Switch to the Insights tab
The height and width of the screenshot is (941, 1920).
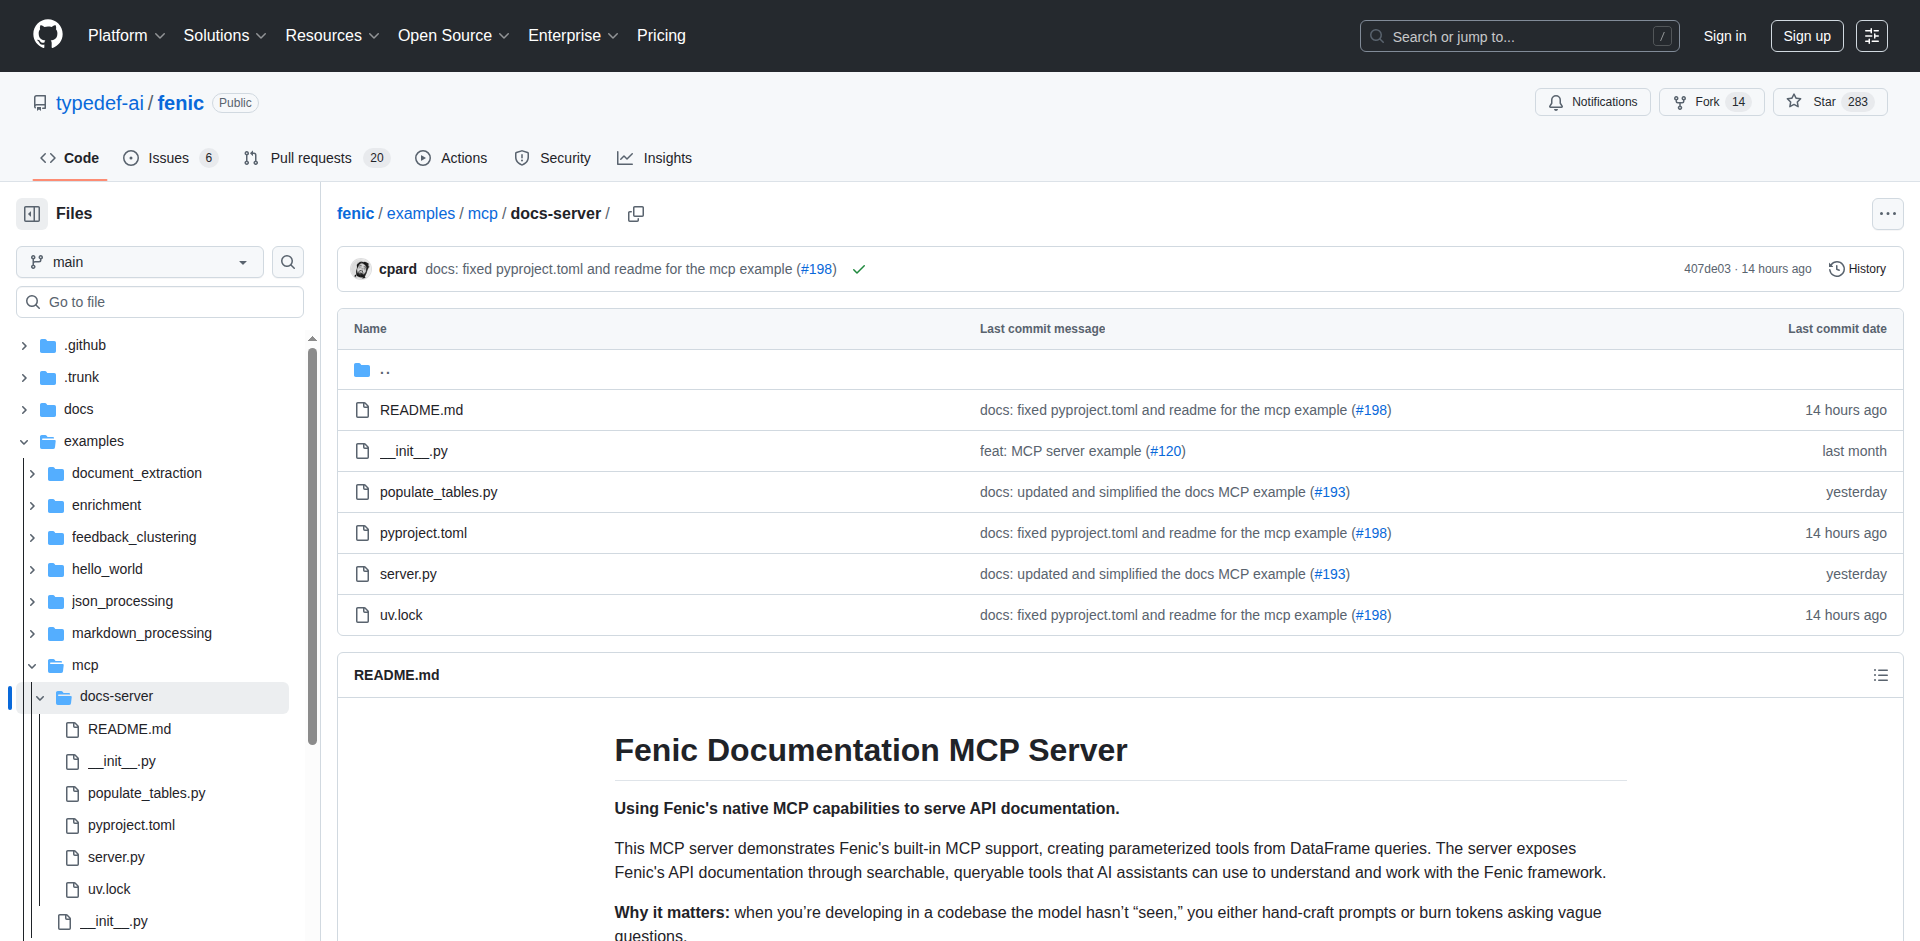[x=655, y=158]
